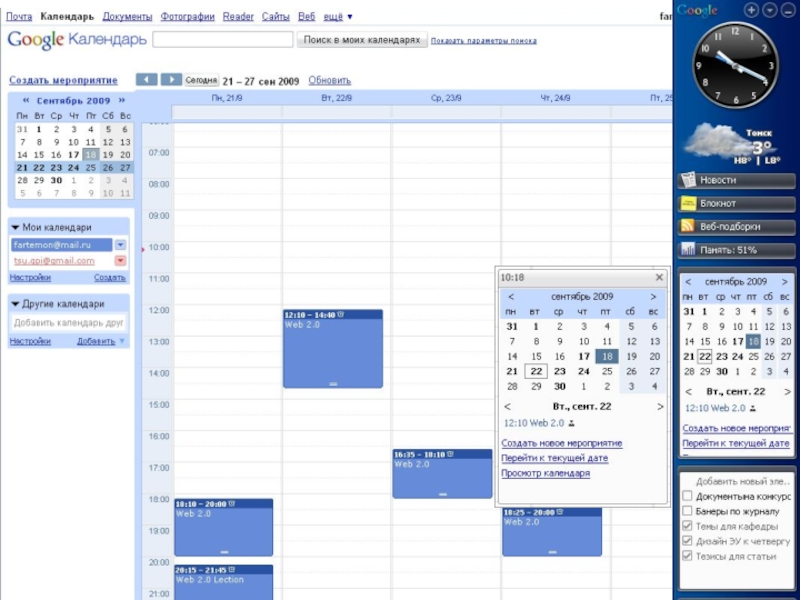Open dropdown for tsu.gpi@gmail.com calendar

[120, 261]
